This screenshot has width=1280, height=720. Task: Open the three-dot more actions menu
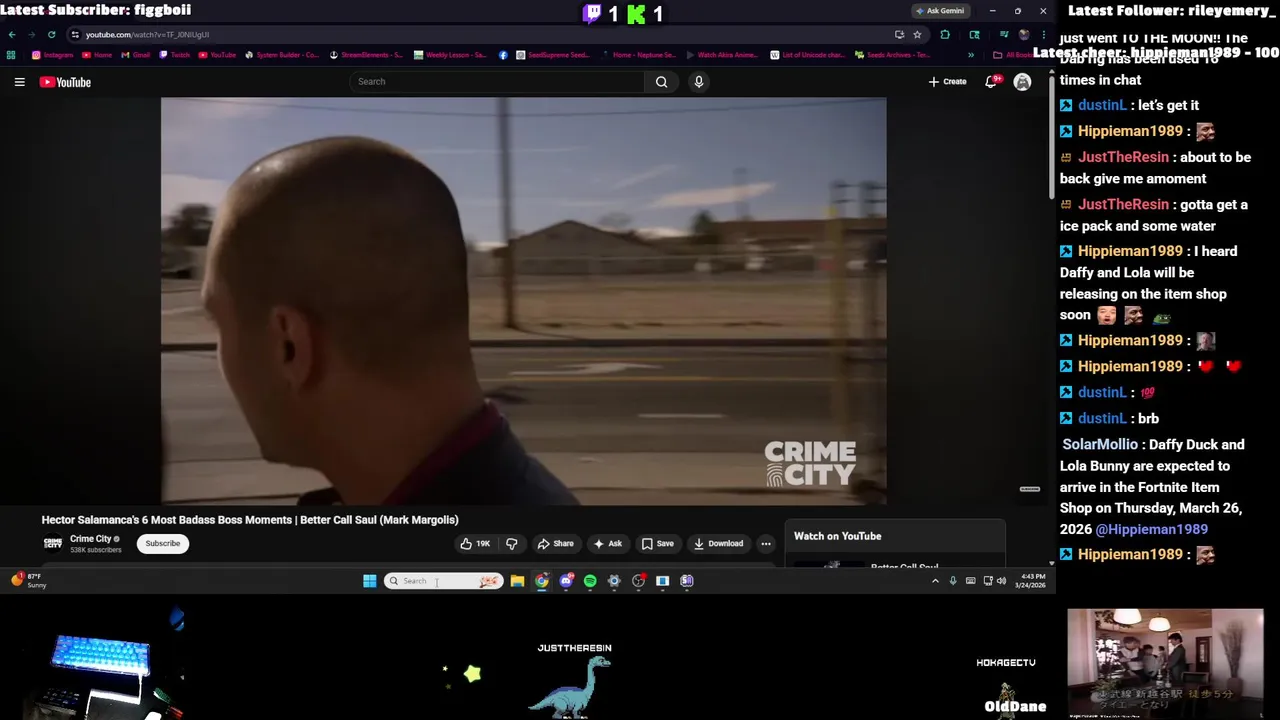pos(766,544)
